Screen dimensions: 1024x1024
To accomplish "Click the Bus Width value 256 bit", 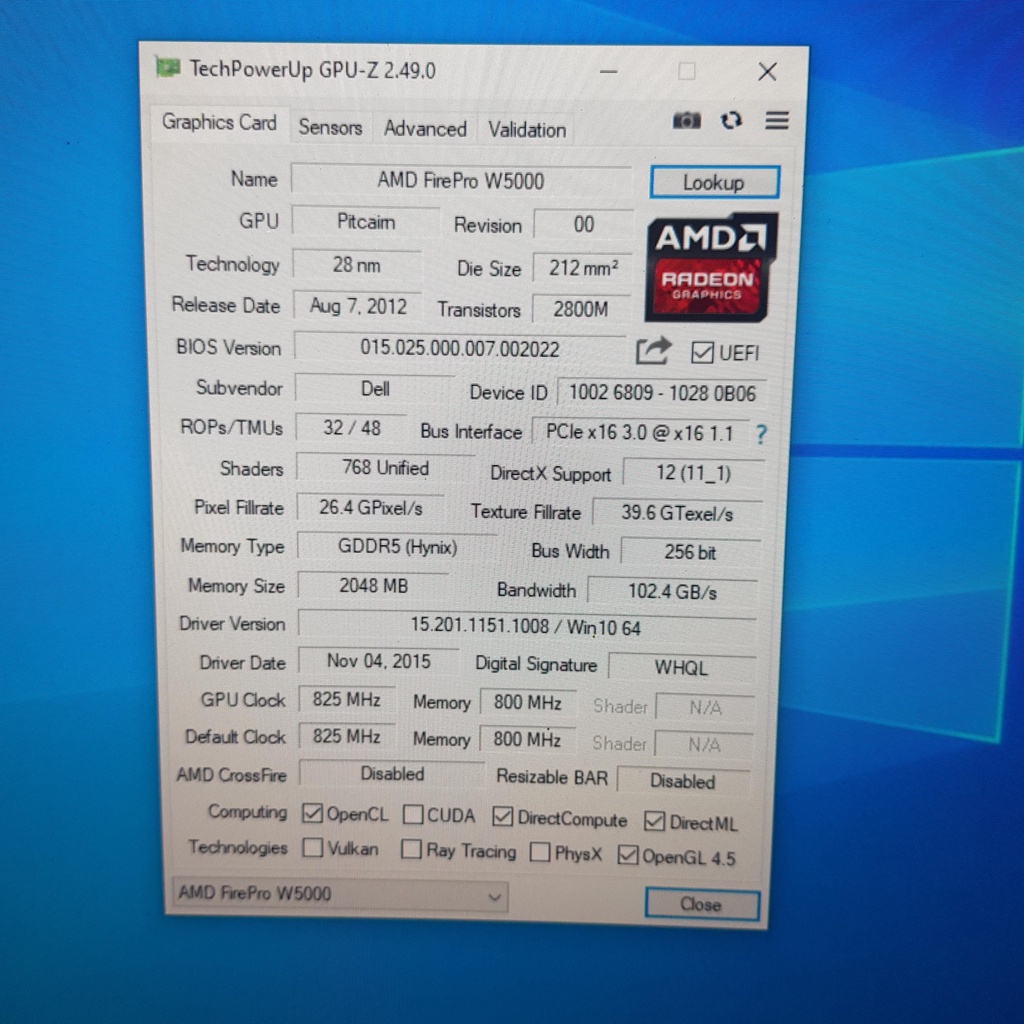I will (690, 552).
